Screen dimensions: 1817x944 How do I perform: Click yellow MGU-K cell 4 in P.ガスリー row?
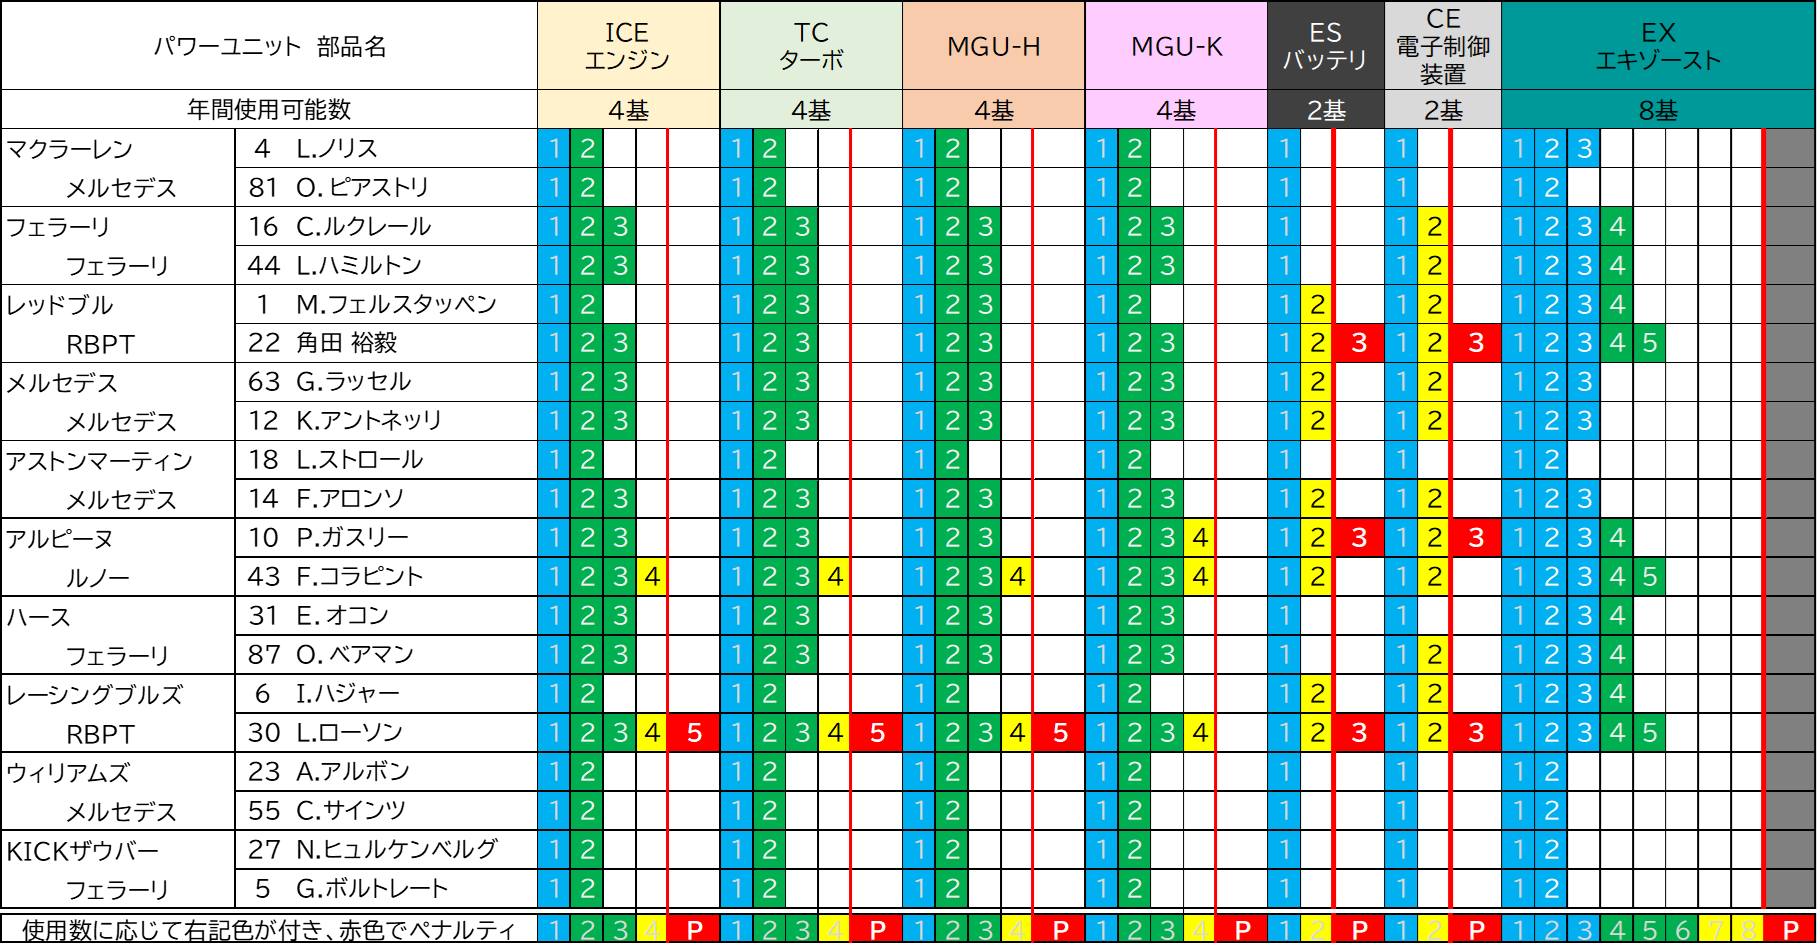[x=1200, y=538]
